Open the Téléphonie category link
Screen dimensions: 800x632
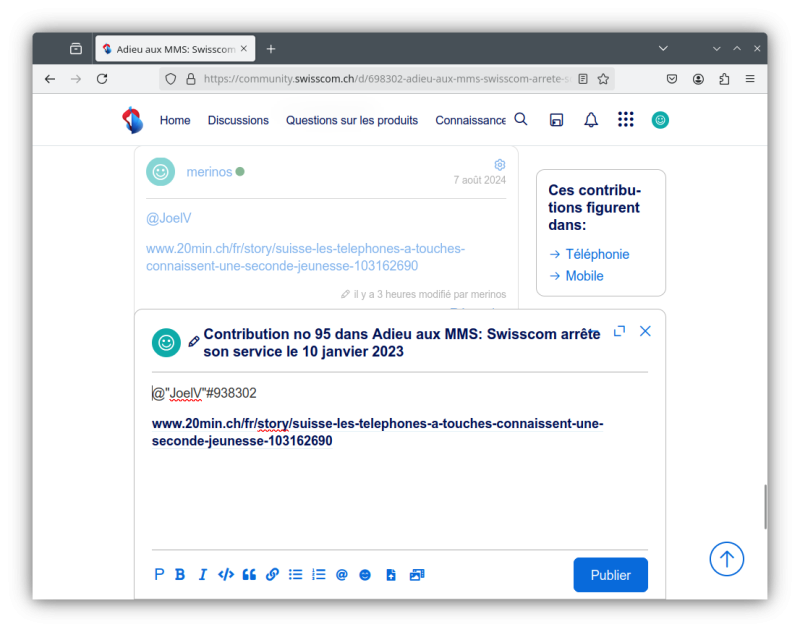pyautogui.click(x=597, y=254)
